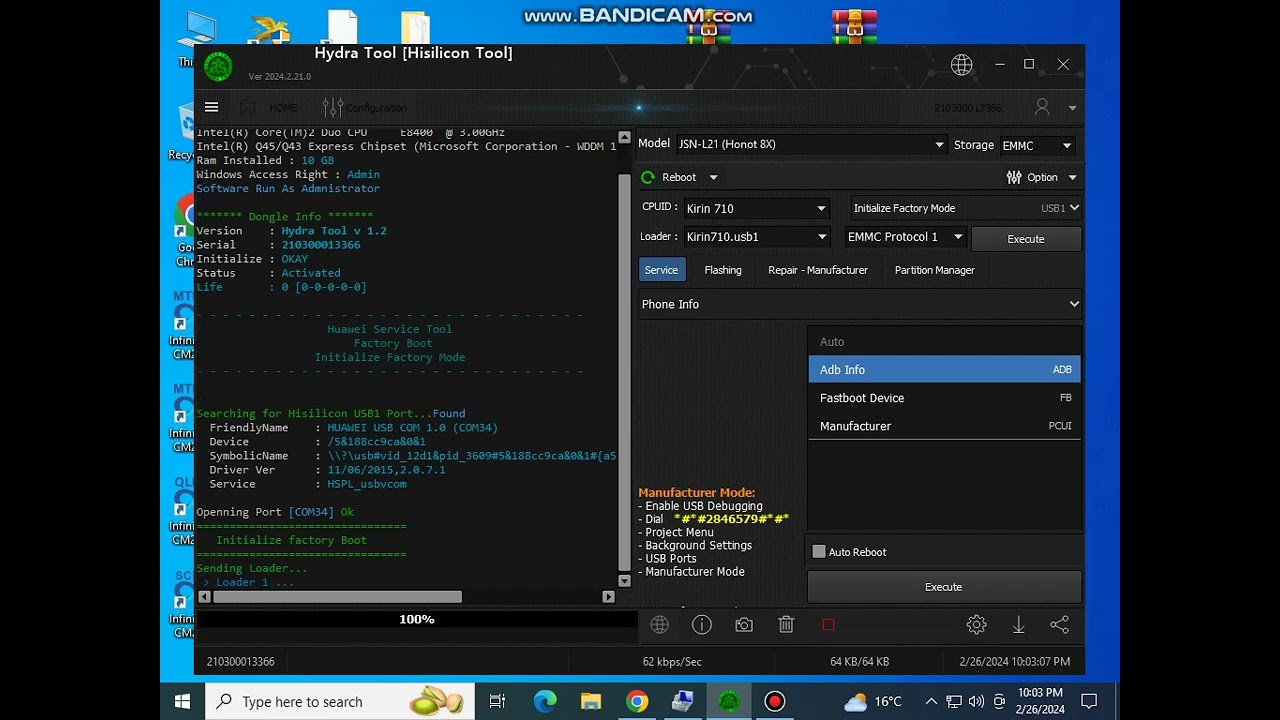Click the globe icon in the title bar
The width and height of the screenshot is (1280, 720).
point(961,65)
